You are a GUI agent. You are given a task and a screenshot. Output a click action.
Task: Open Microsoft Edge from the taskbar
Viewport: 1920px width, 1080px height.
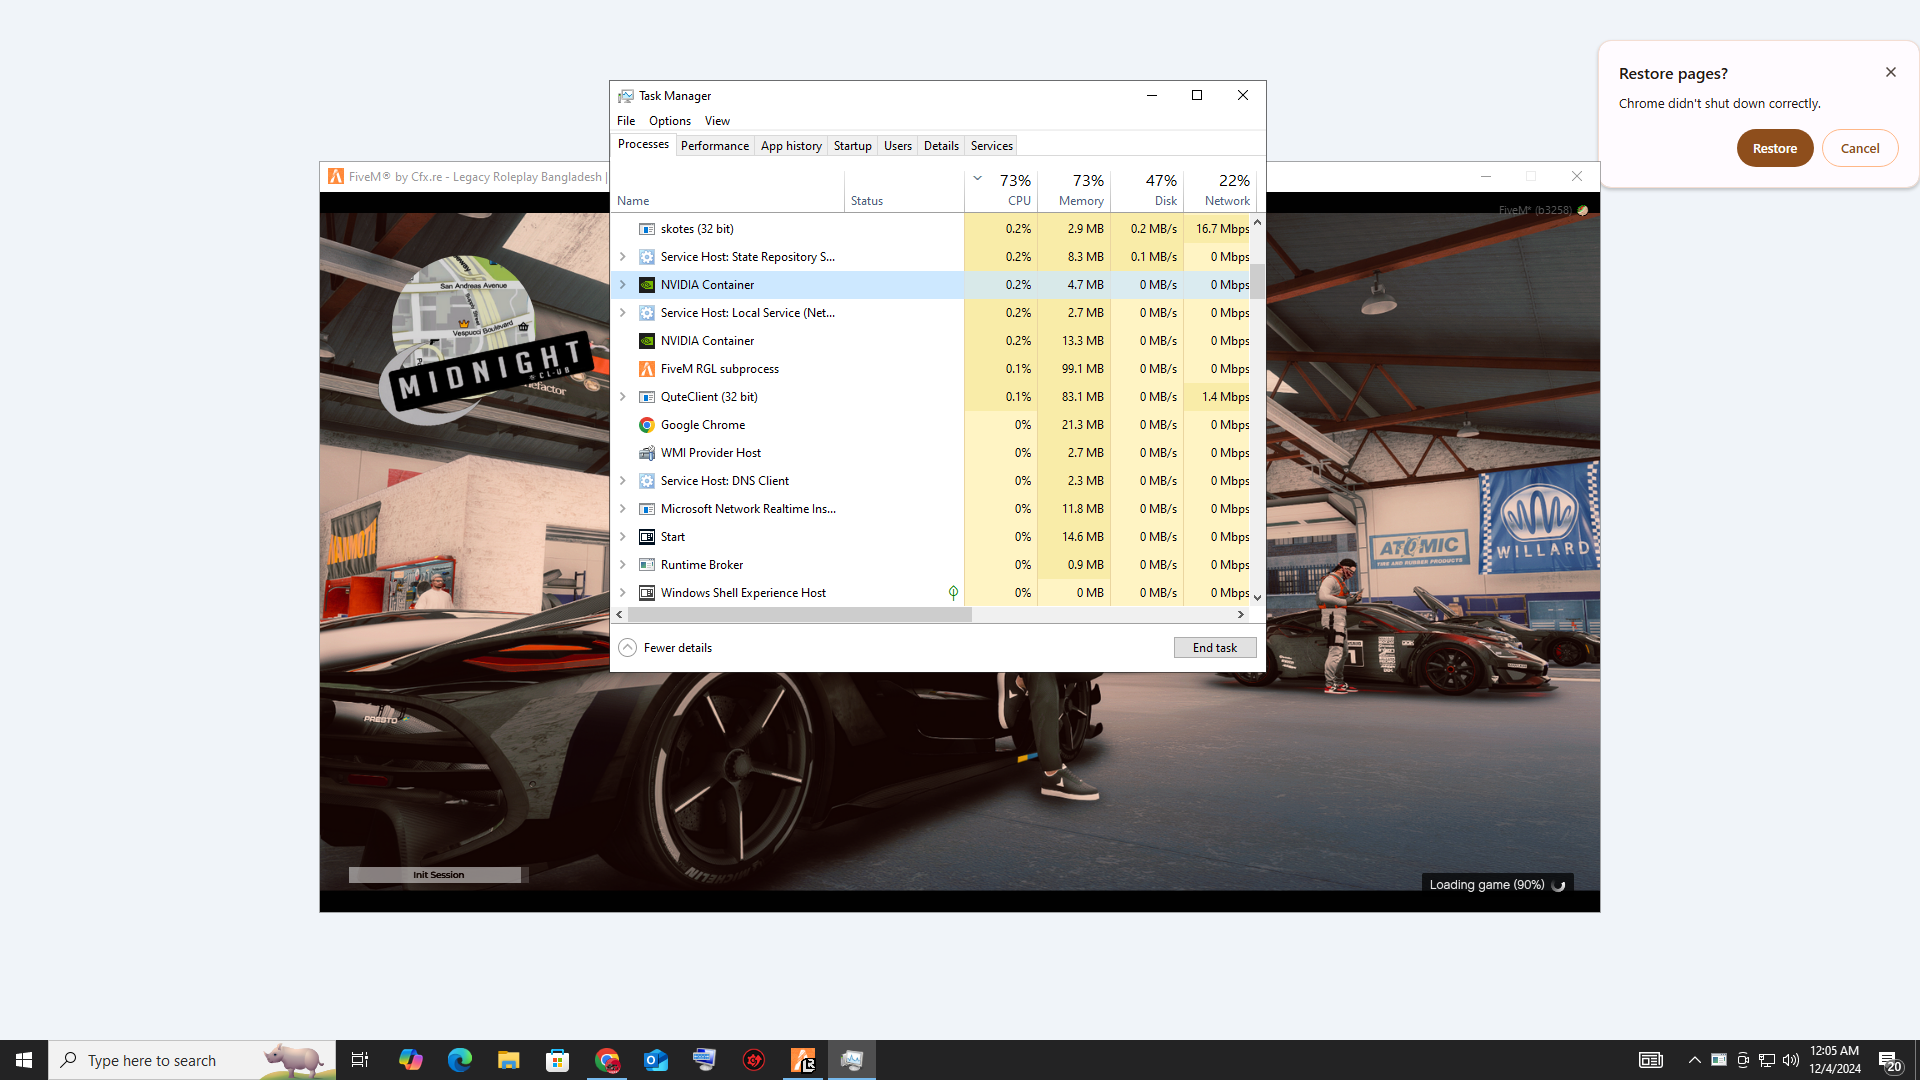[x=459, y=1060]
